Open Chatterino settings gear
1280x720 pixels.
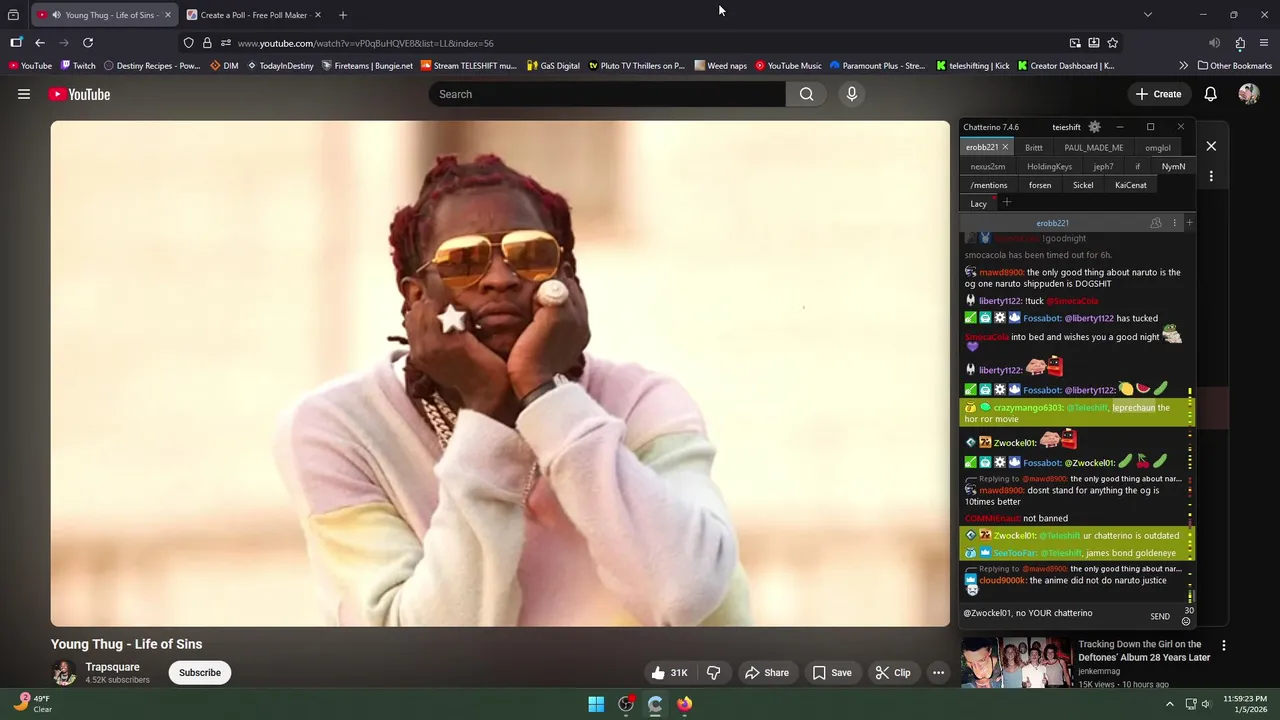(x=1094, y=127)
